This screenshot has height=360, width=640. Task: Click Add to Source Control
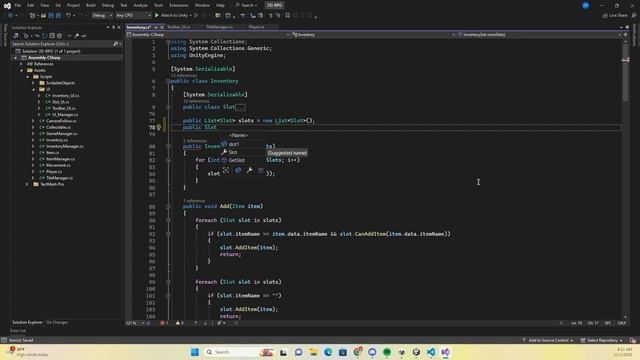pyautogui.click(x=548, y=340)
